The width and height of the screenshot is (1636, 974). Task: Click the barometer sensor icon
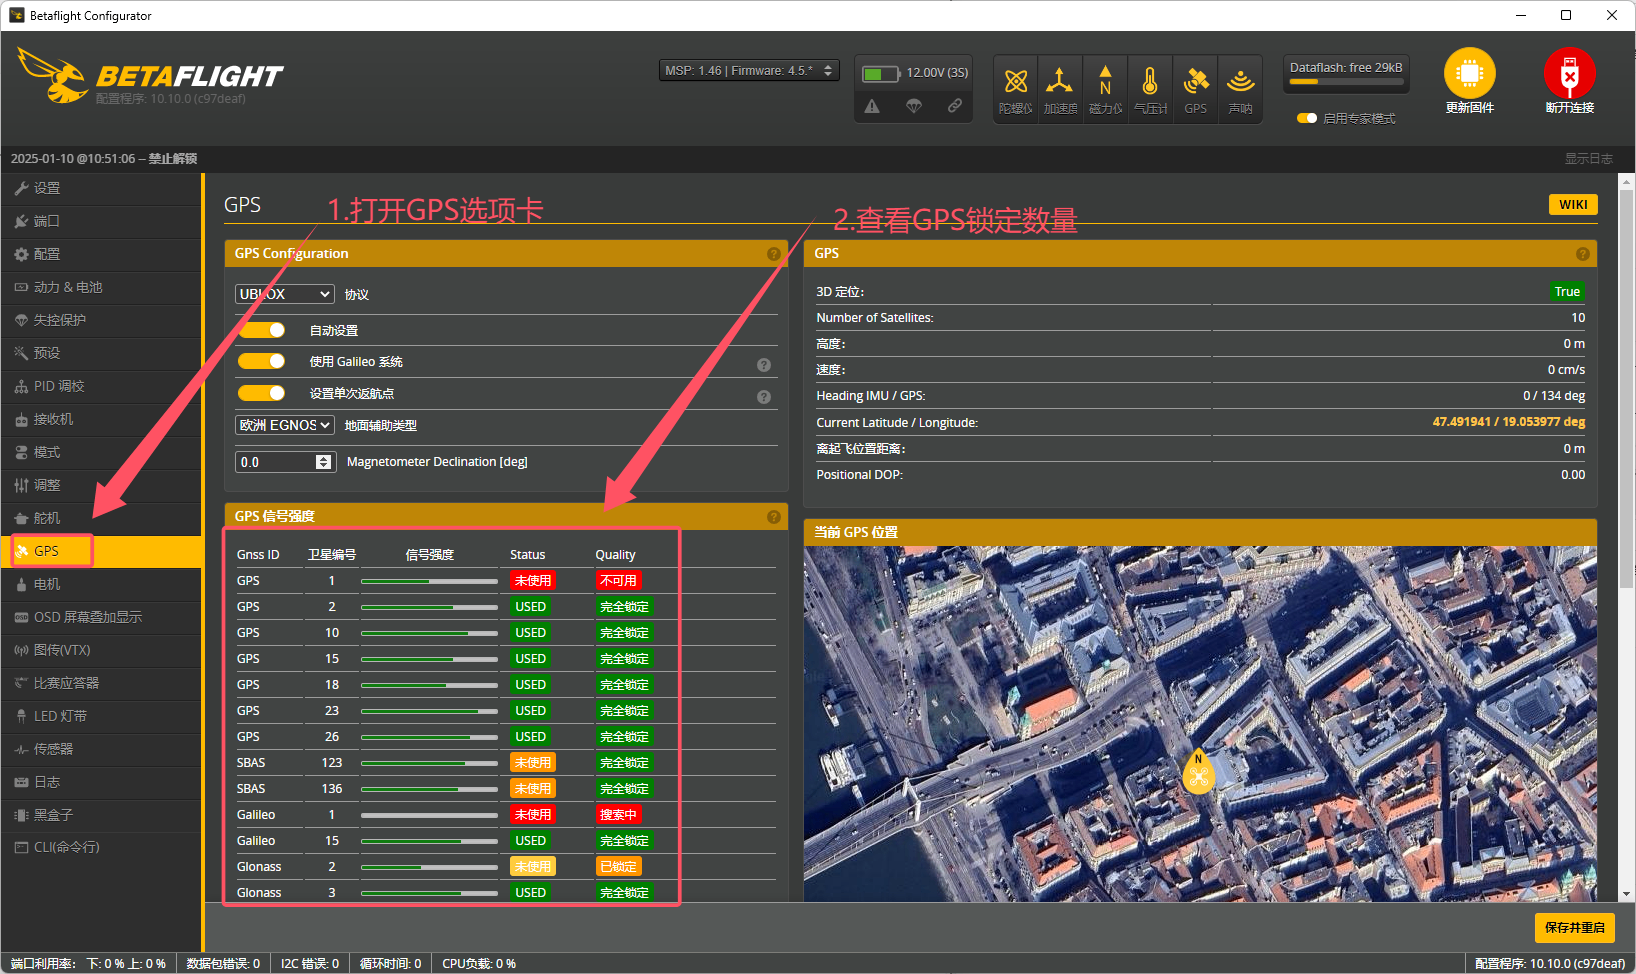(x=1150, y=81)
